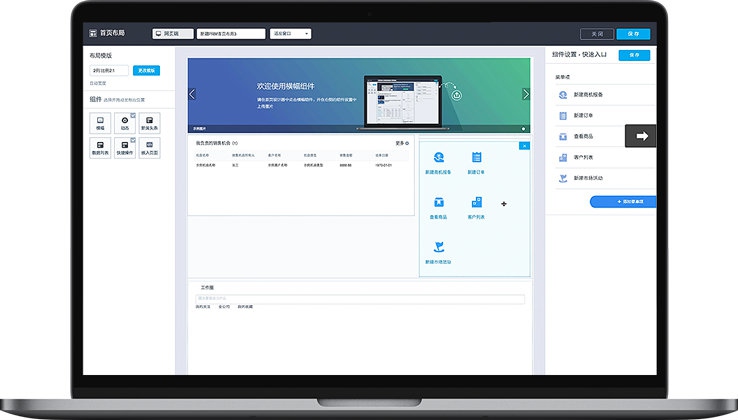Click the date cell in the sales table row

(x=384, y=165)
